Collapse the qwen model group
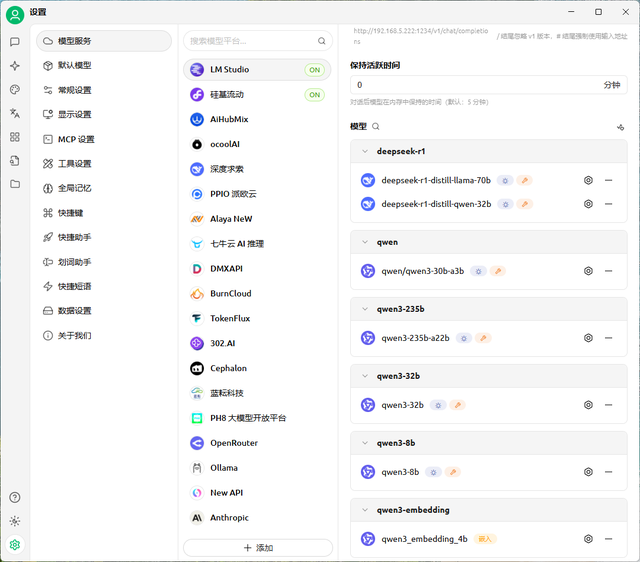Viewport: 640px width, 562px height. [x=365, y=242]
